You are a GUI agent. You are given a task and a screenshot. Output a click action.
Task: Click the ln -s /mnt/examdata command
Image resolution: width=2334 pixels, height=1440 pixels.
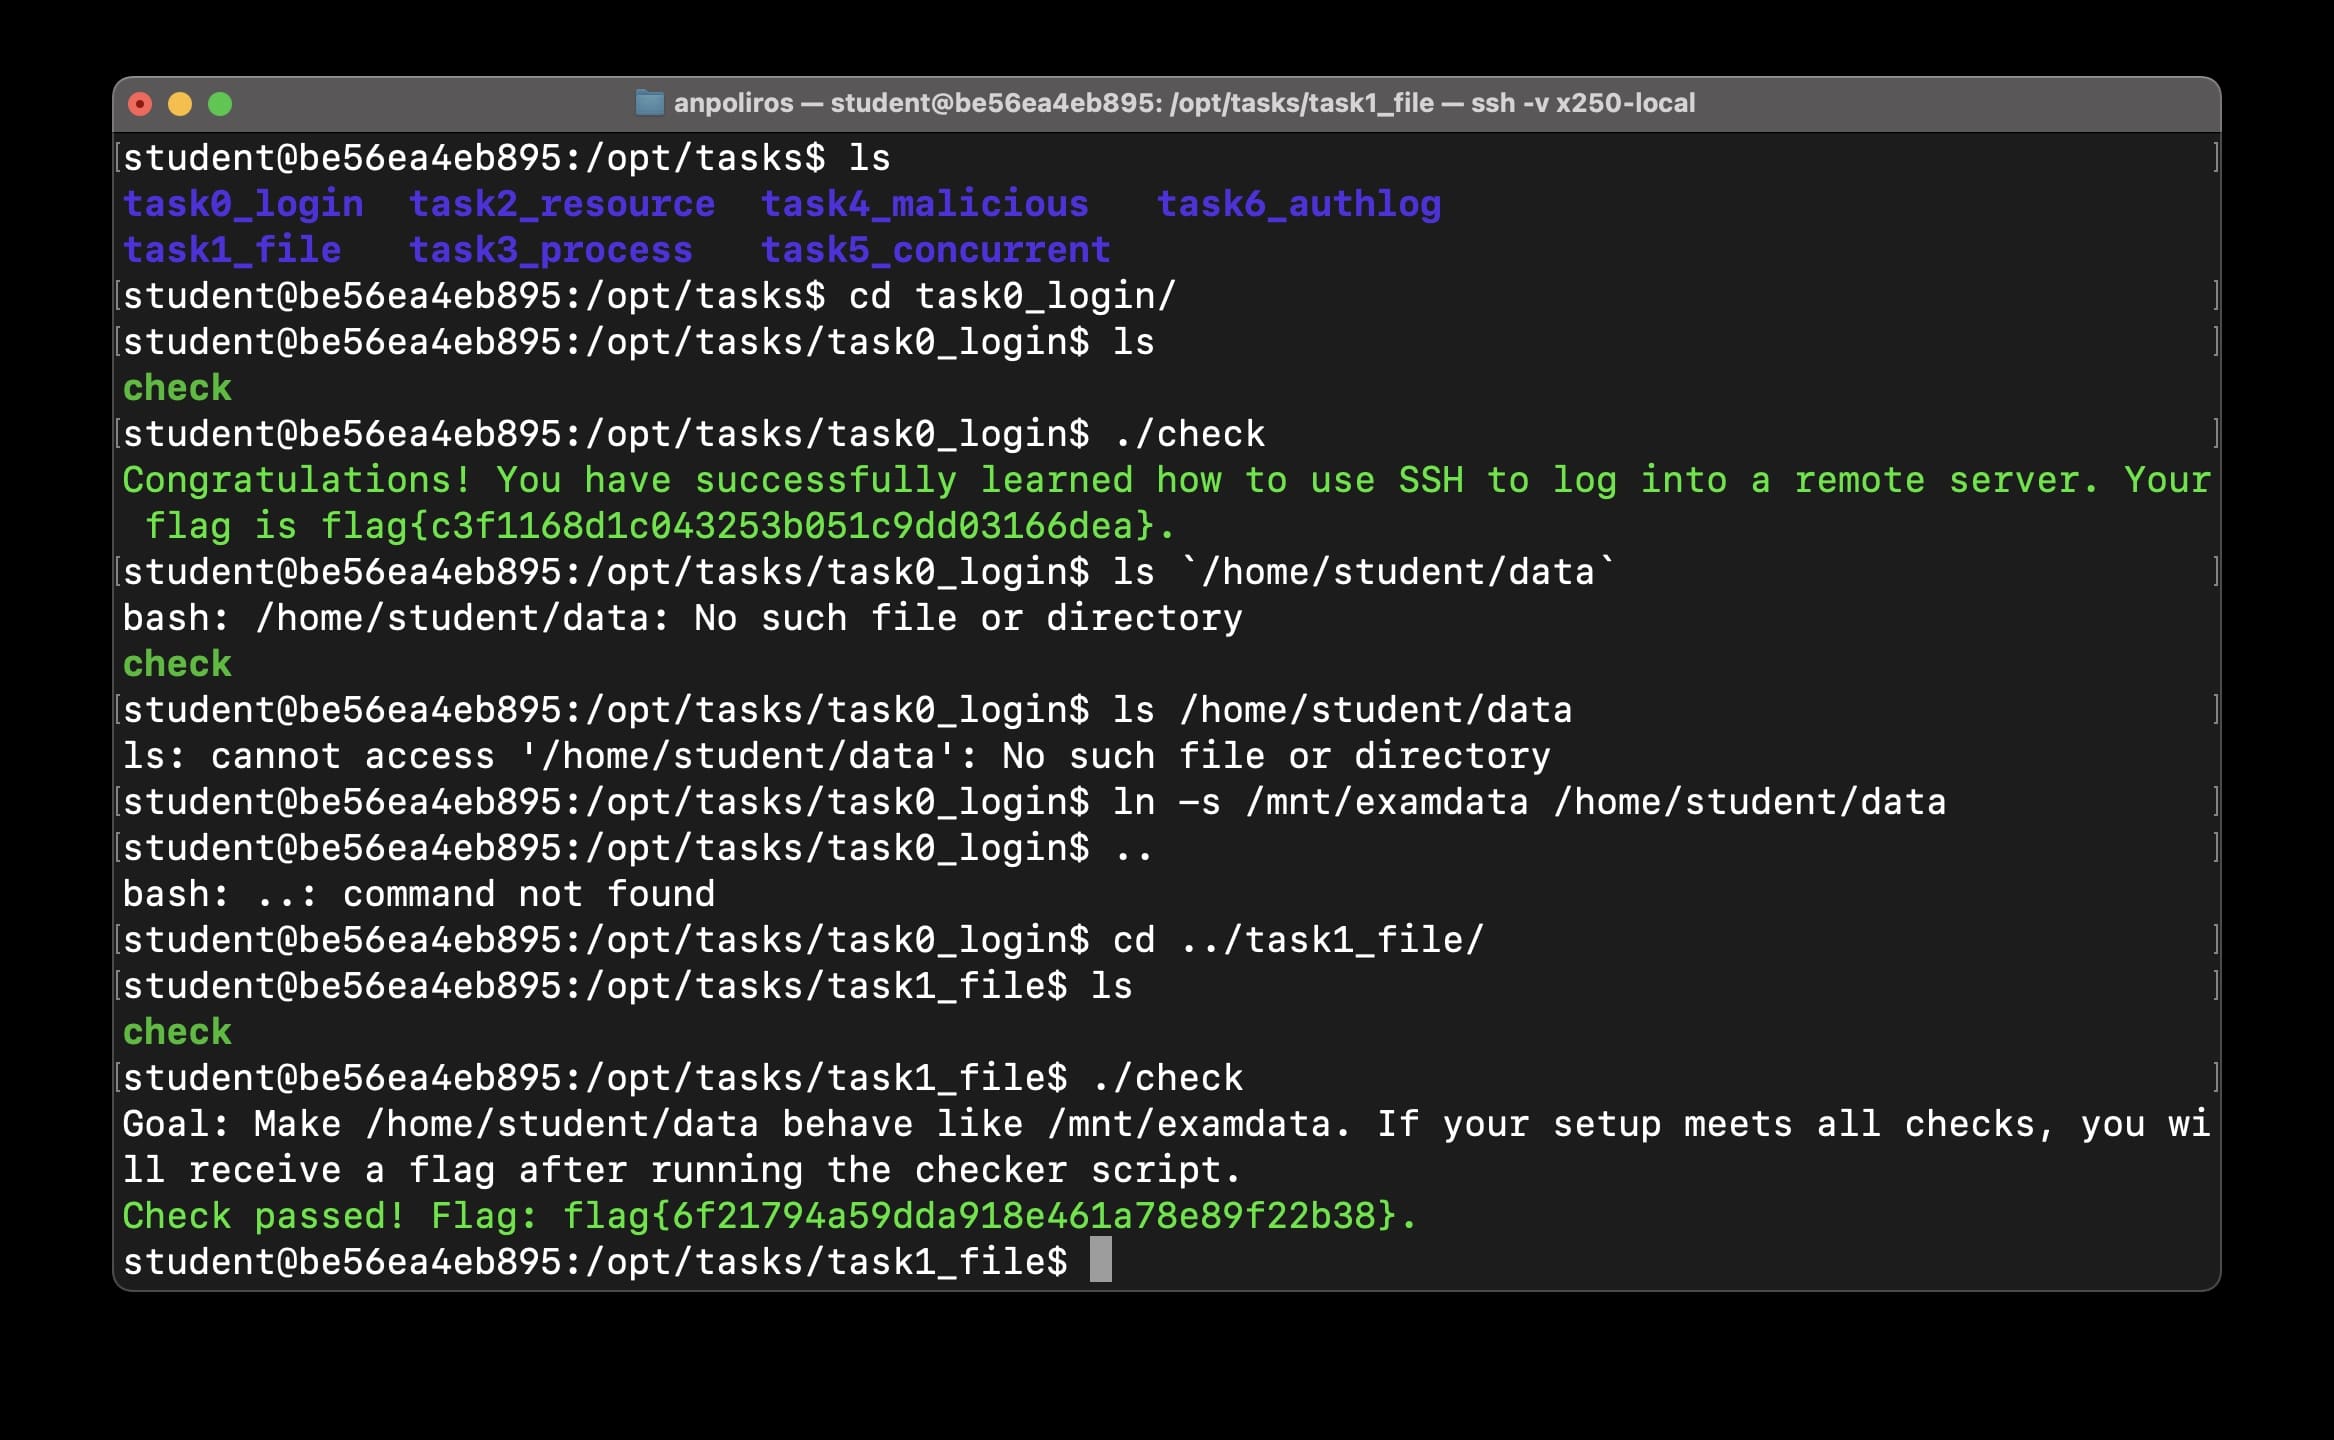[x=1529, y=802]
